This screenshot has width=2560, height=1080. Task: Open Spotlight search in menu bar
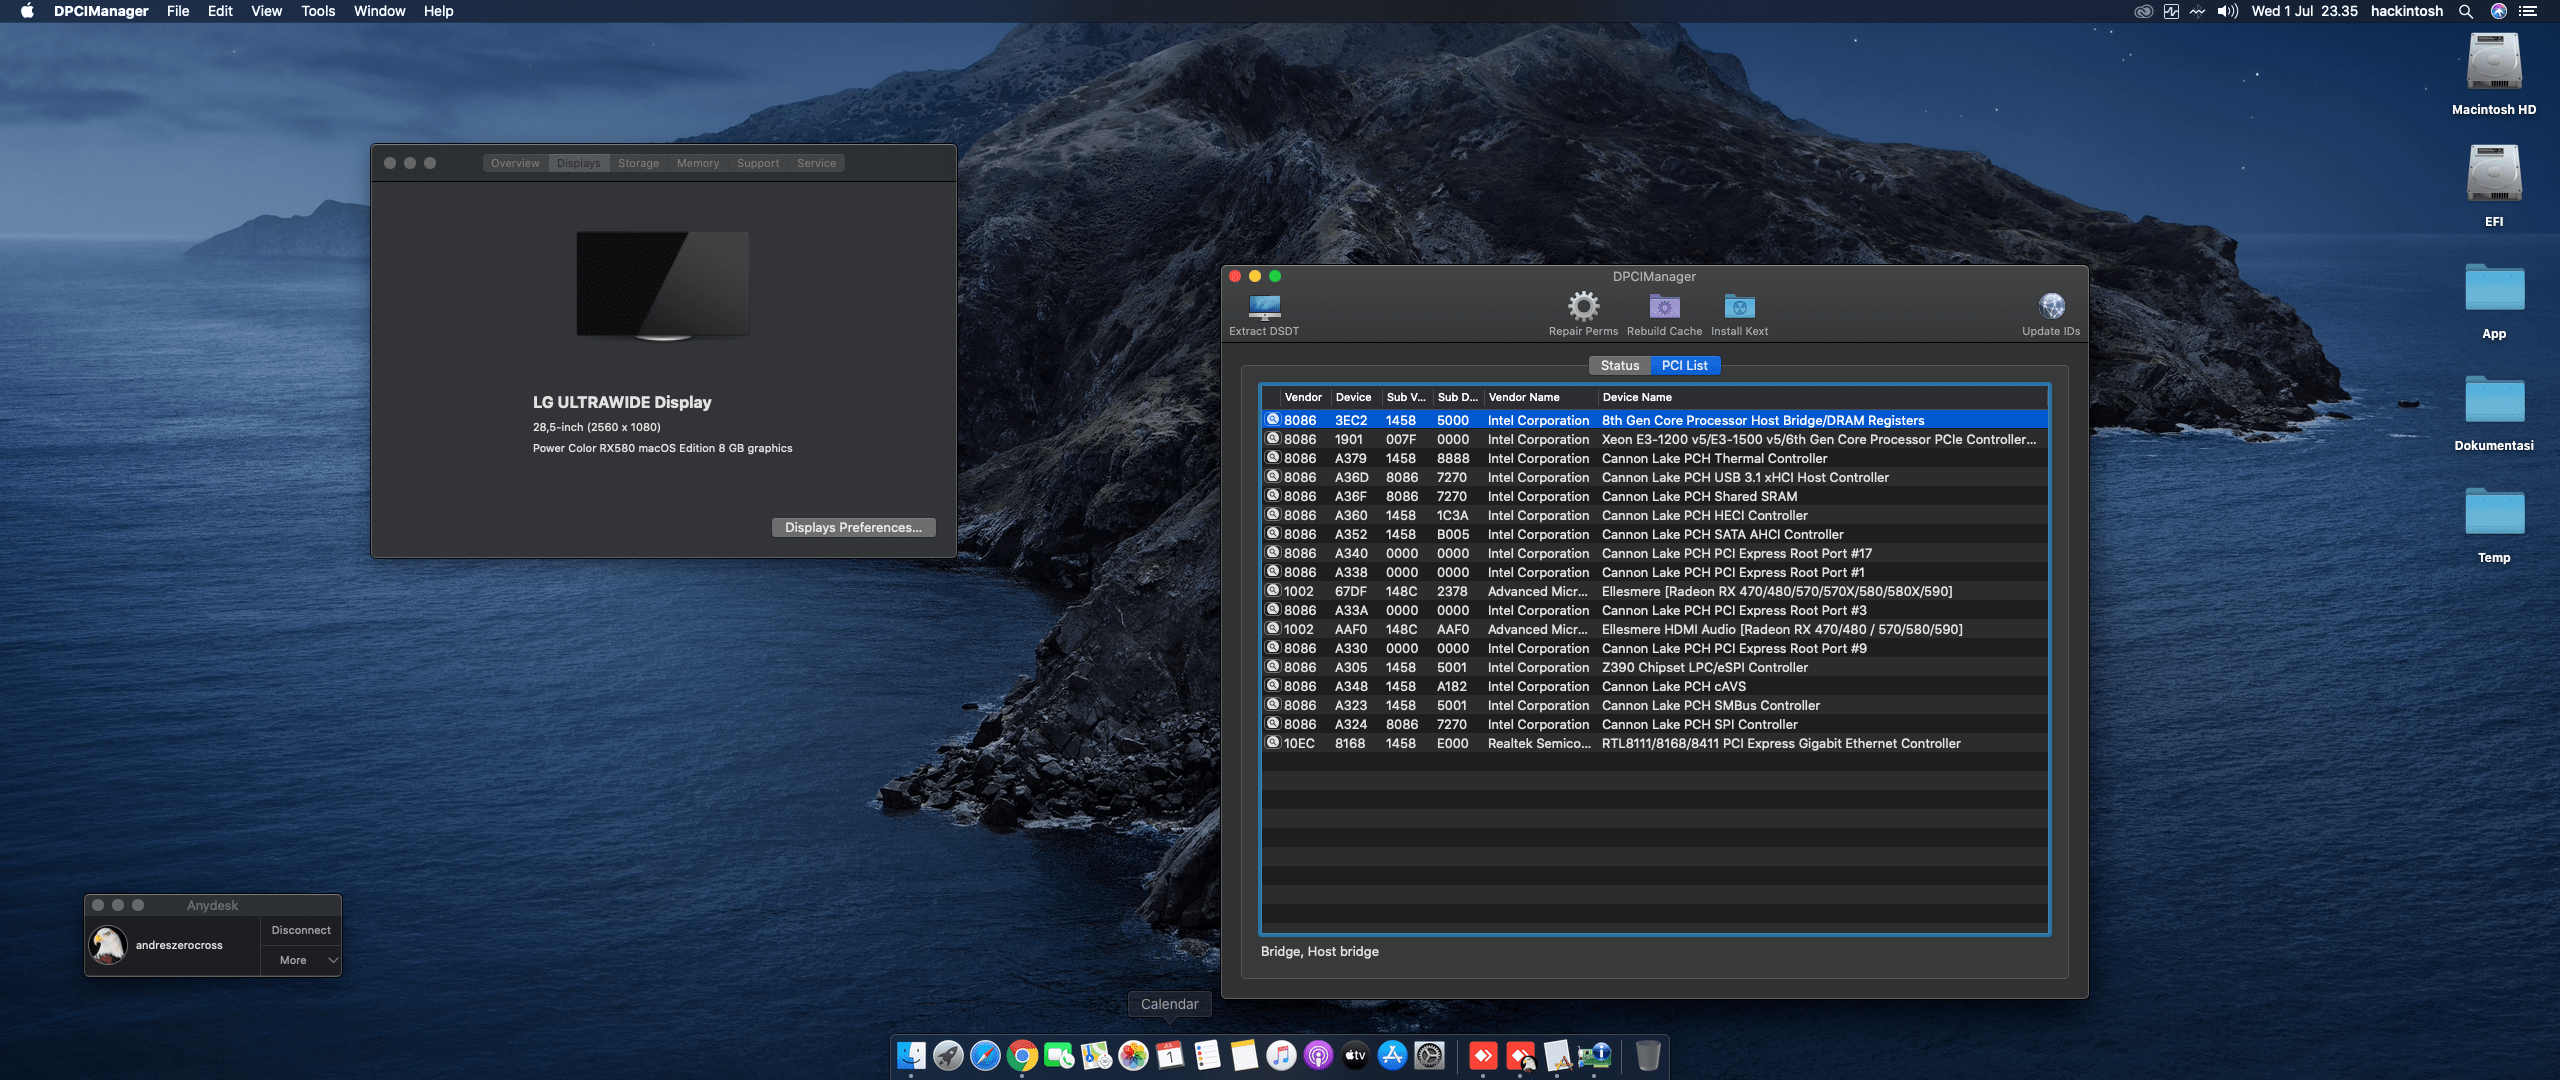coord(2465,11)
